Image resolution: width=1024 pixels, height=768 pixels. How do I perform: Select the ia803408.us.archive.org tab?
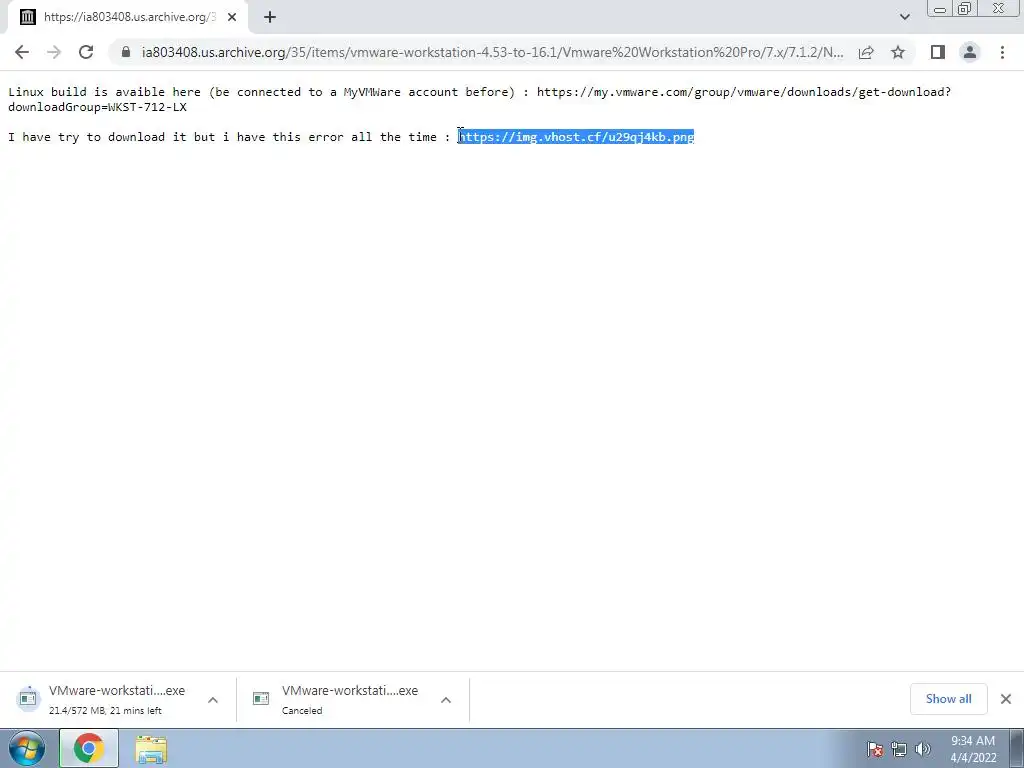click(x=127, y=17)
